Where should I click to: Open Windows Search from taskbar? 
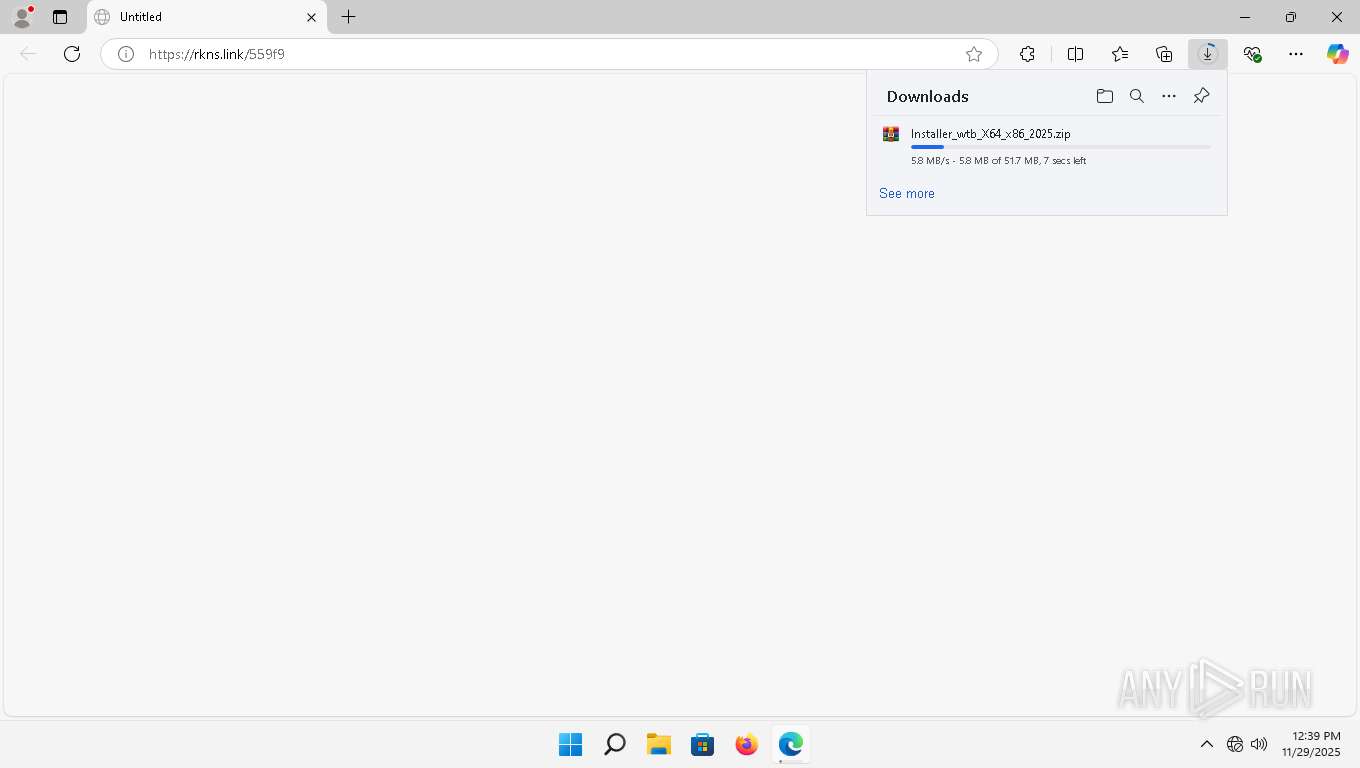point(615,745)
